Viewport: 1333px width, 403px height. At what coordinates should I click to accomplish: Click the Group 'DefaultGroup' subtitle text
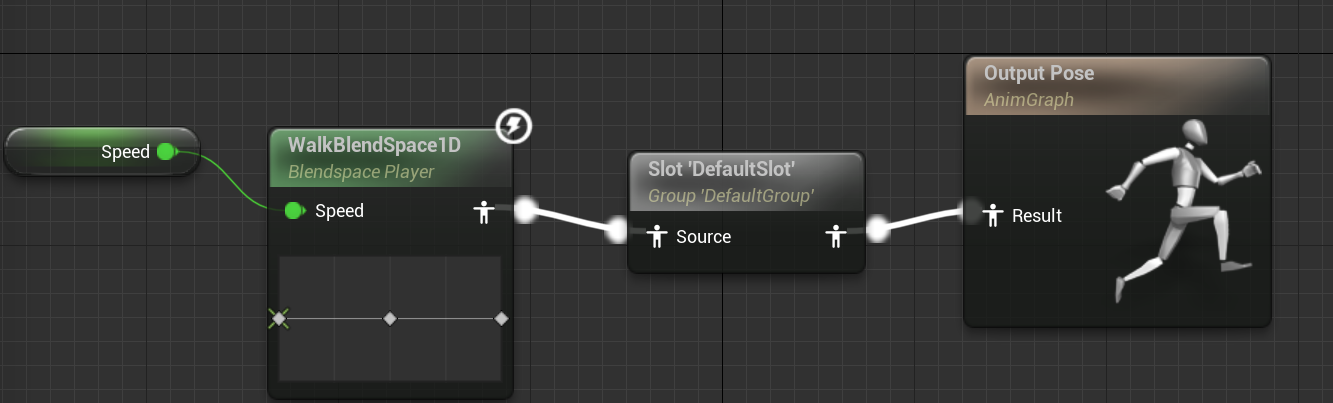tap(731, 196)
